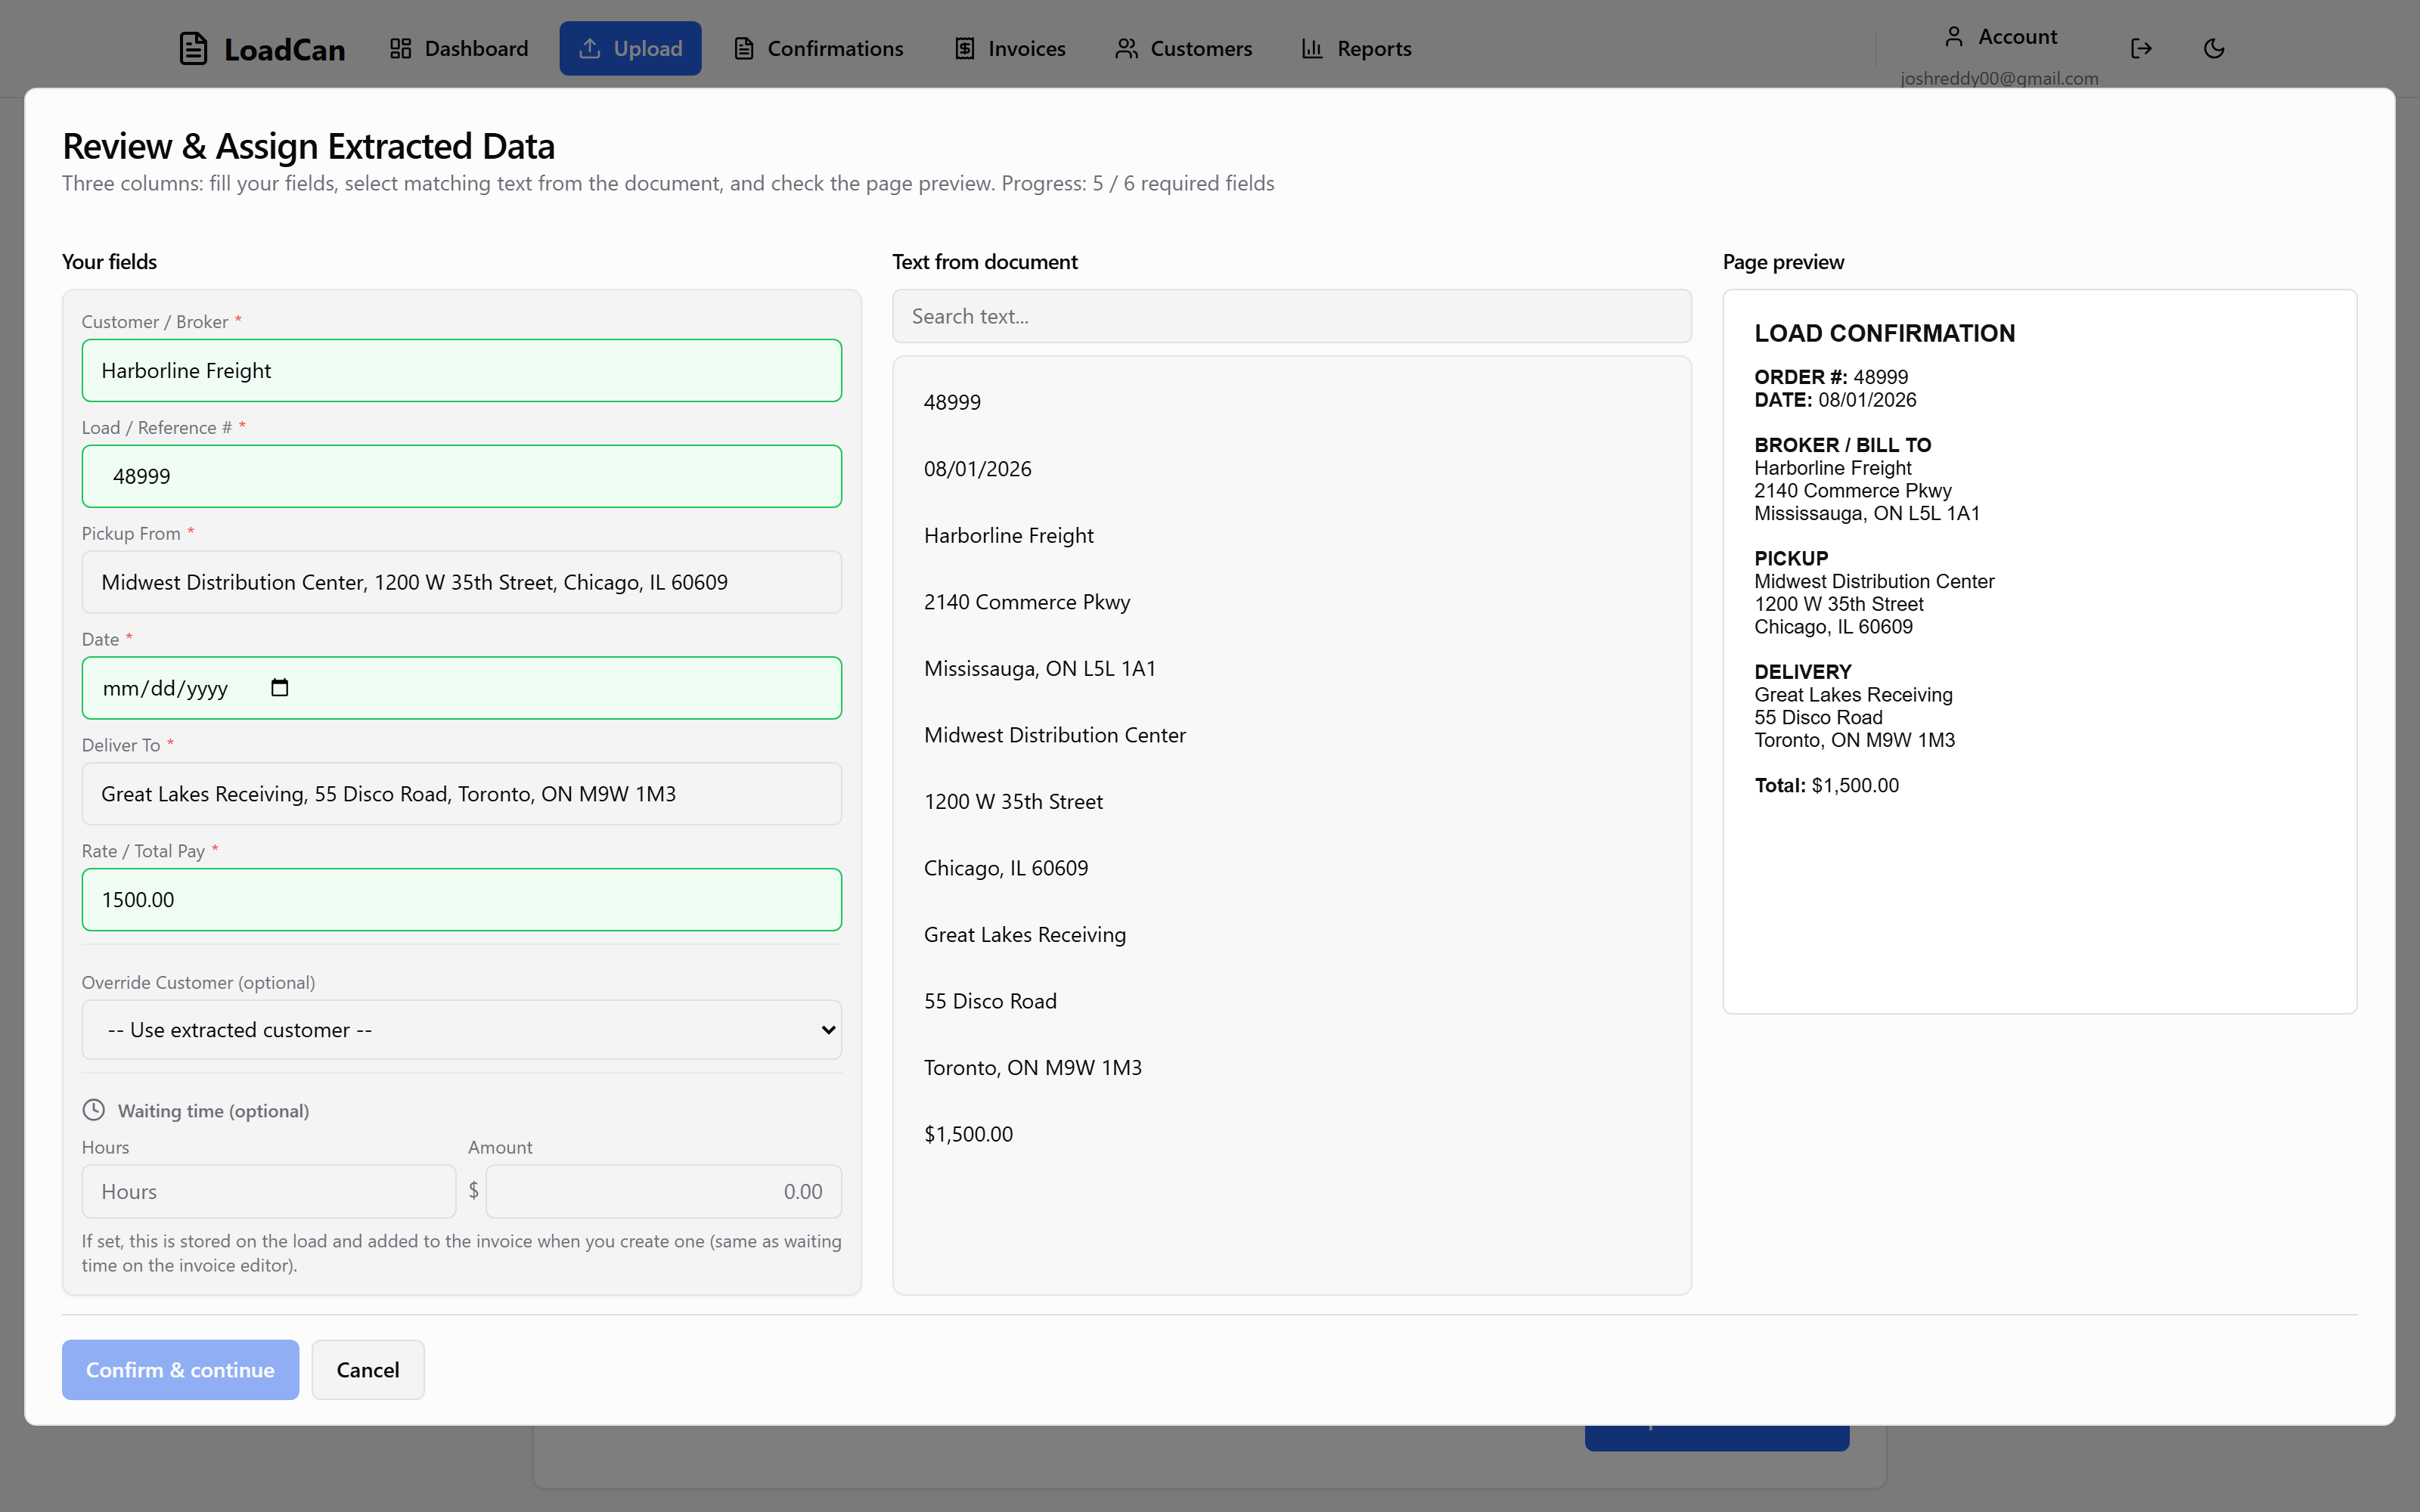Toggle dark mode moon icon

(x=2214, y=48)
